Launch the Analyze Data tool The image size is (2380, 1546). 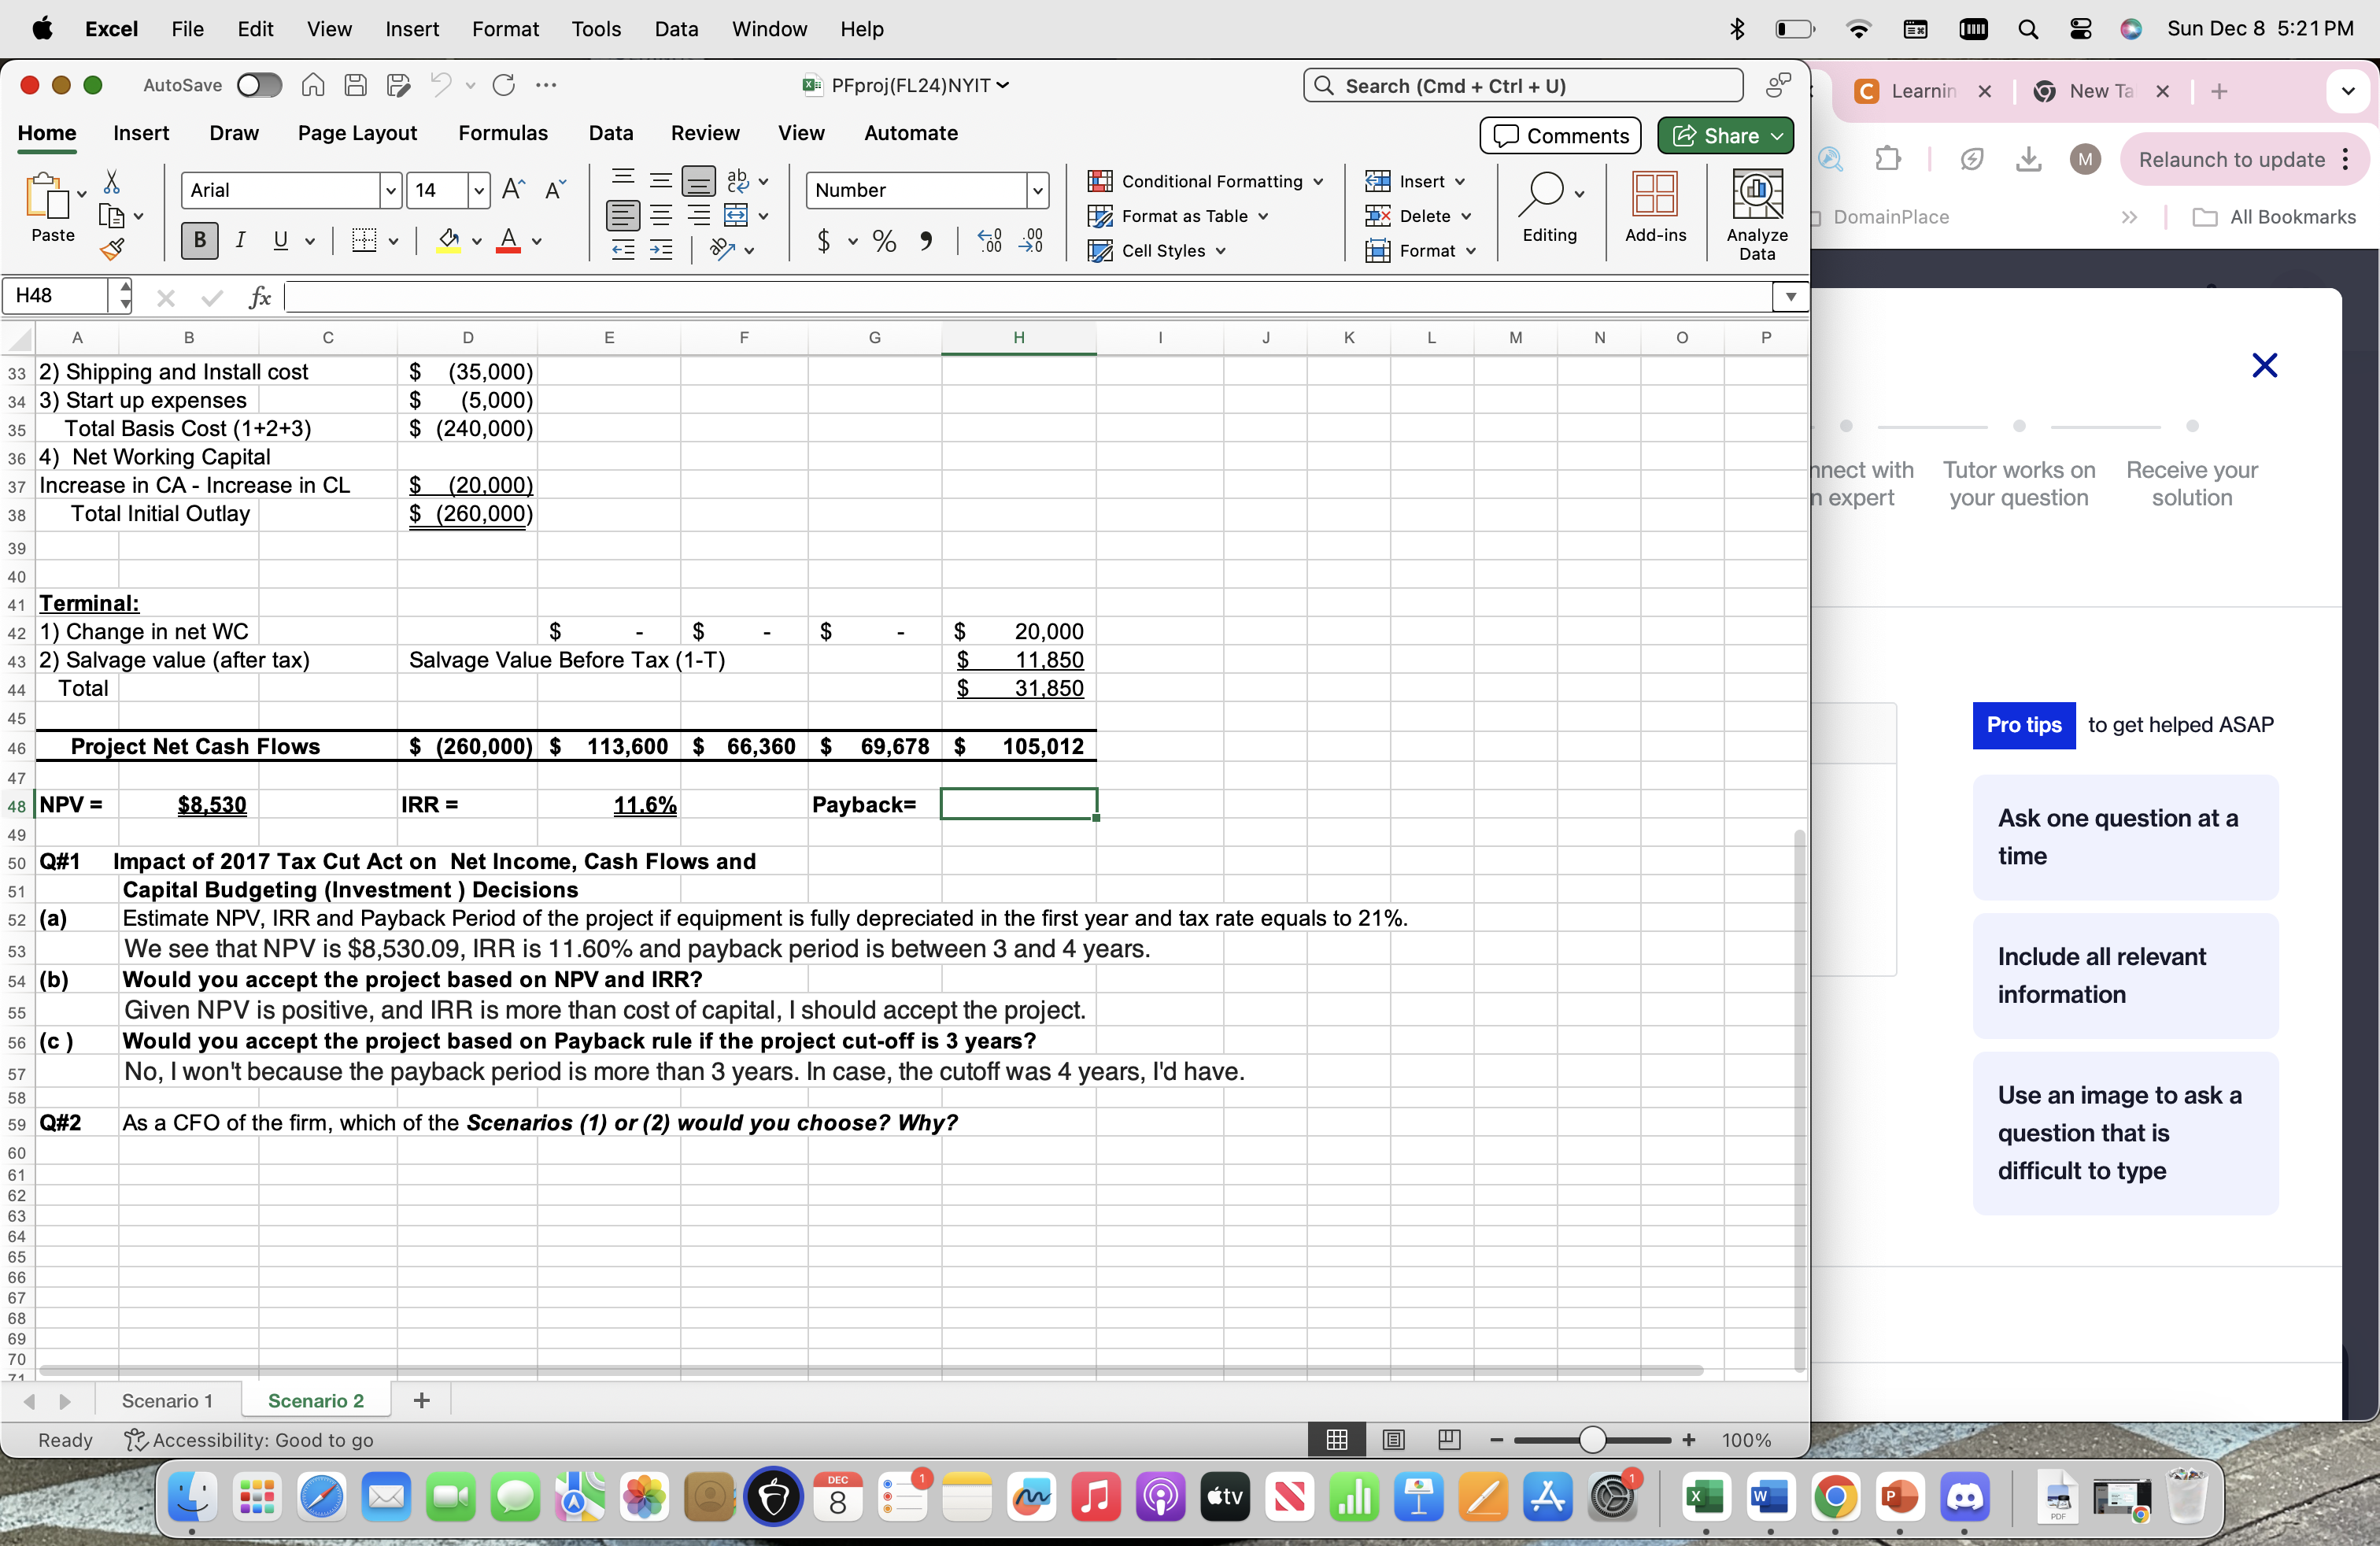click(1757, 211)
